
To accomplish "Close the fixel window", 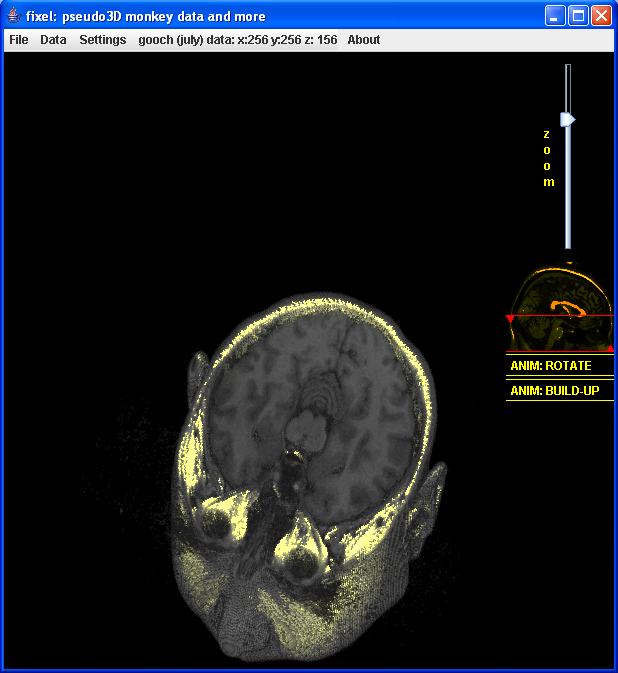I will [x=601, y=16].
